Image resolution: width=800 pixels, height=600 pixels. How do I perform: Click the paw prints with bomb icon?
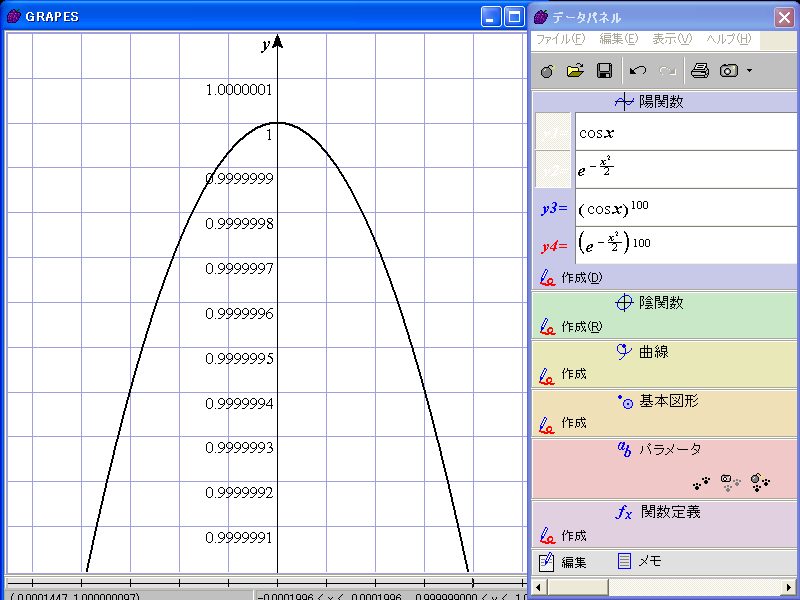pyautogui.click(x=760, y=482)
